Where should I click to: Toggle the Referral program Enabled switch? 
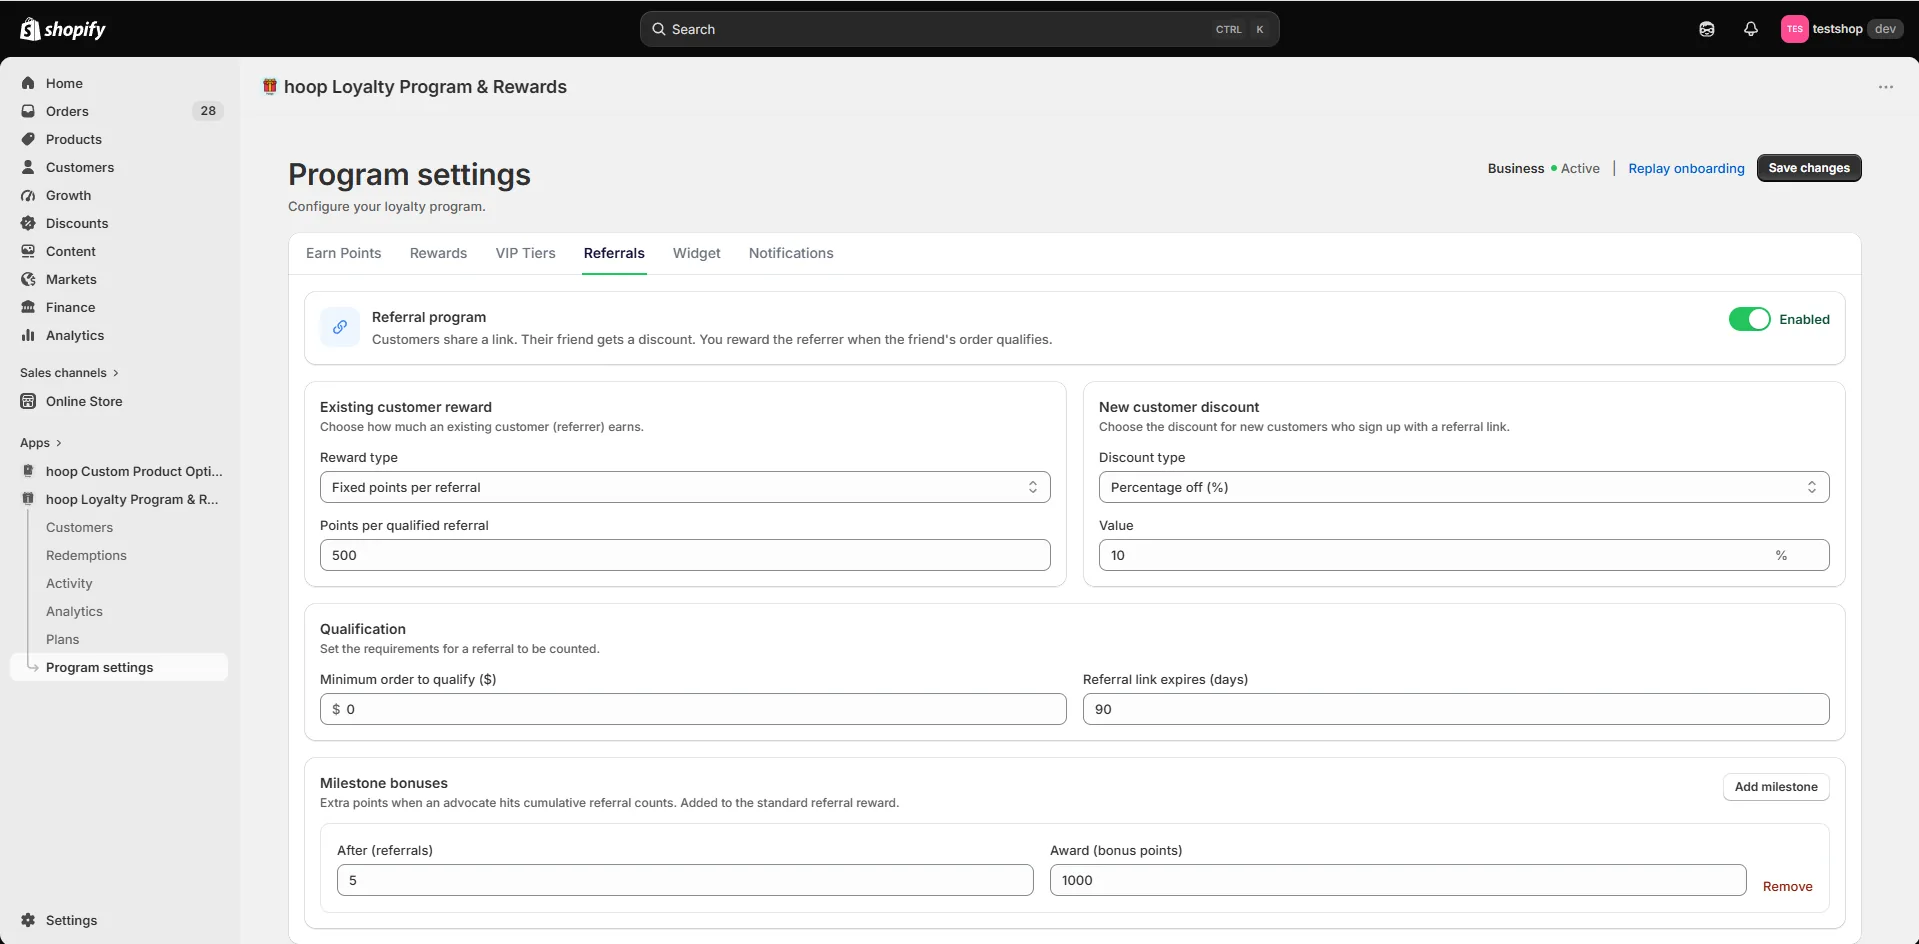click(x=1750, y=319)
